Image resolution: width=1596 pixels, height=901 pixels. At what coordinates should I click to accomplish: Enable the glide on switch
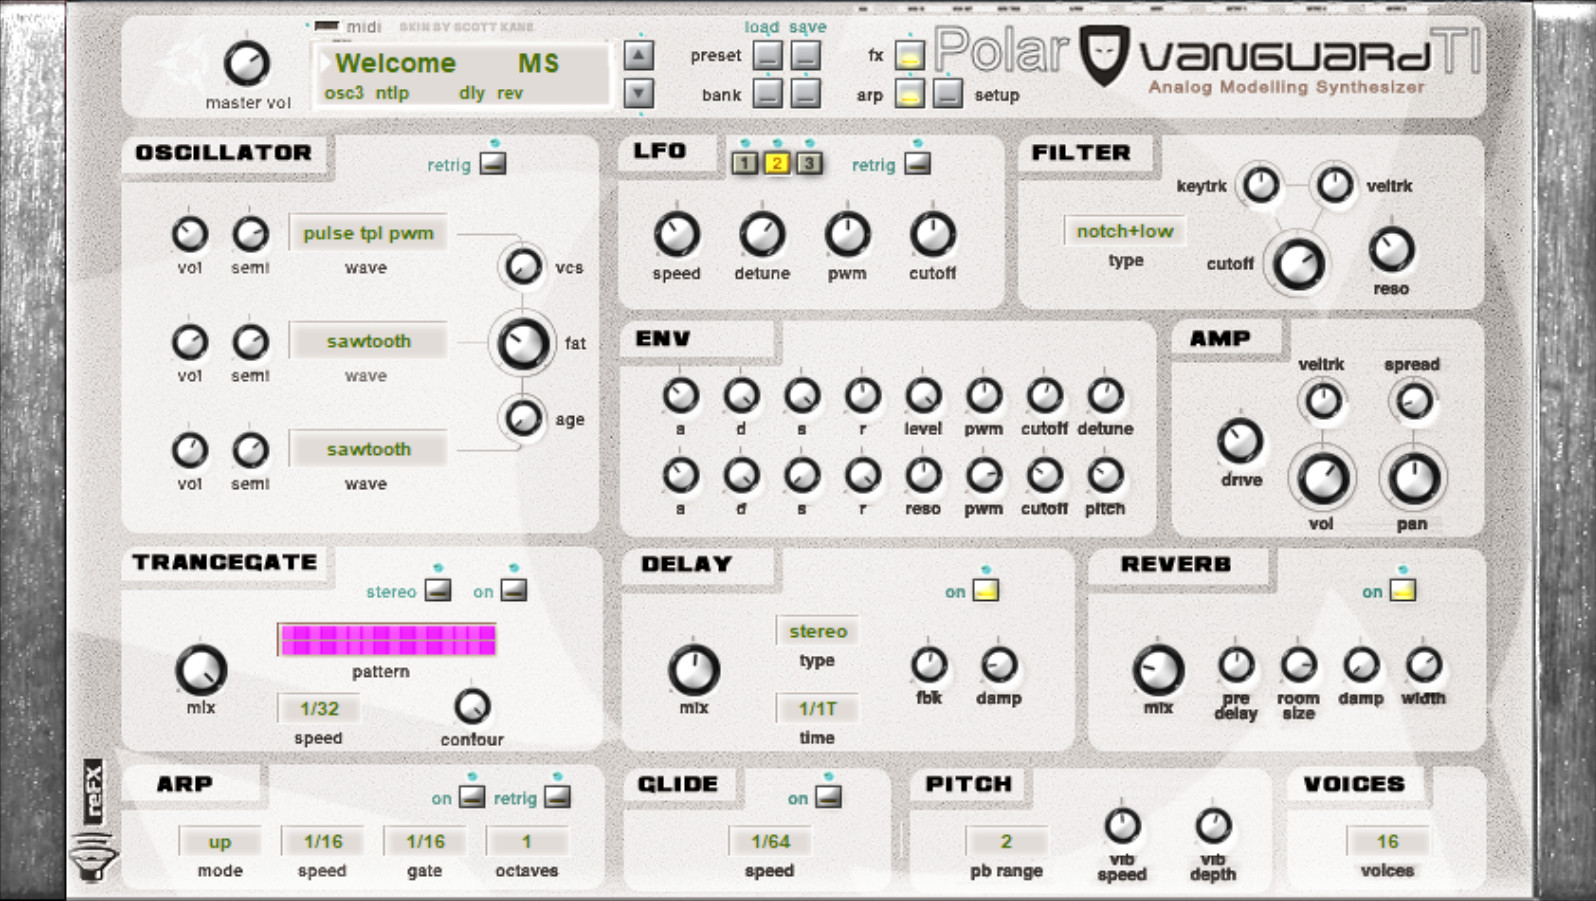(x=828, y=797)
